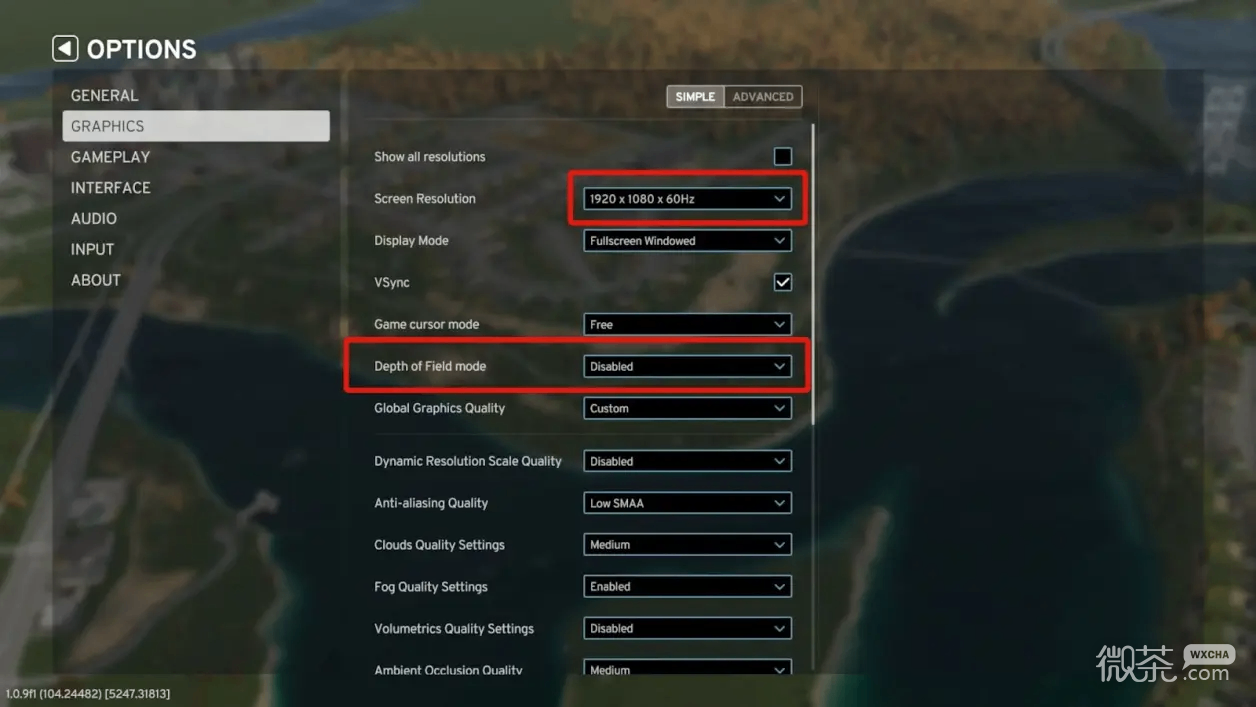
Task: Open the Anti-aliasing Quality dropdown
Action: pyautogui.click(x=687, y=503)
